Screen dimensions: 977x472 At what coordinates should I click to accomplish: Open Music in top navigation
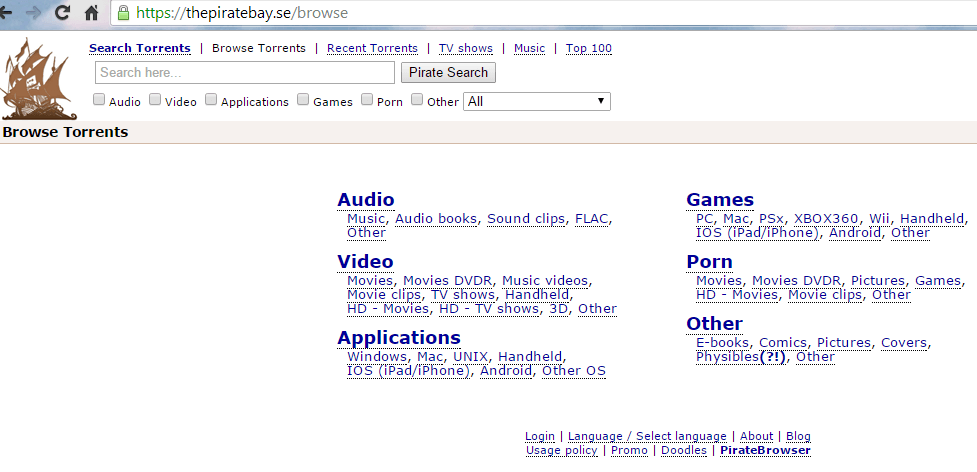point(530,49)
